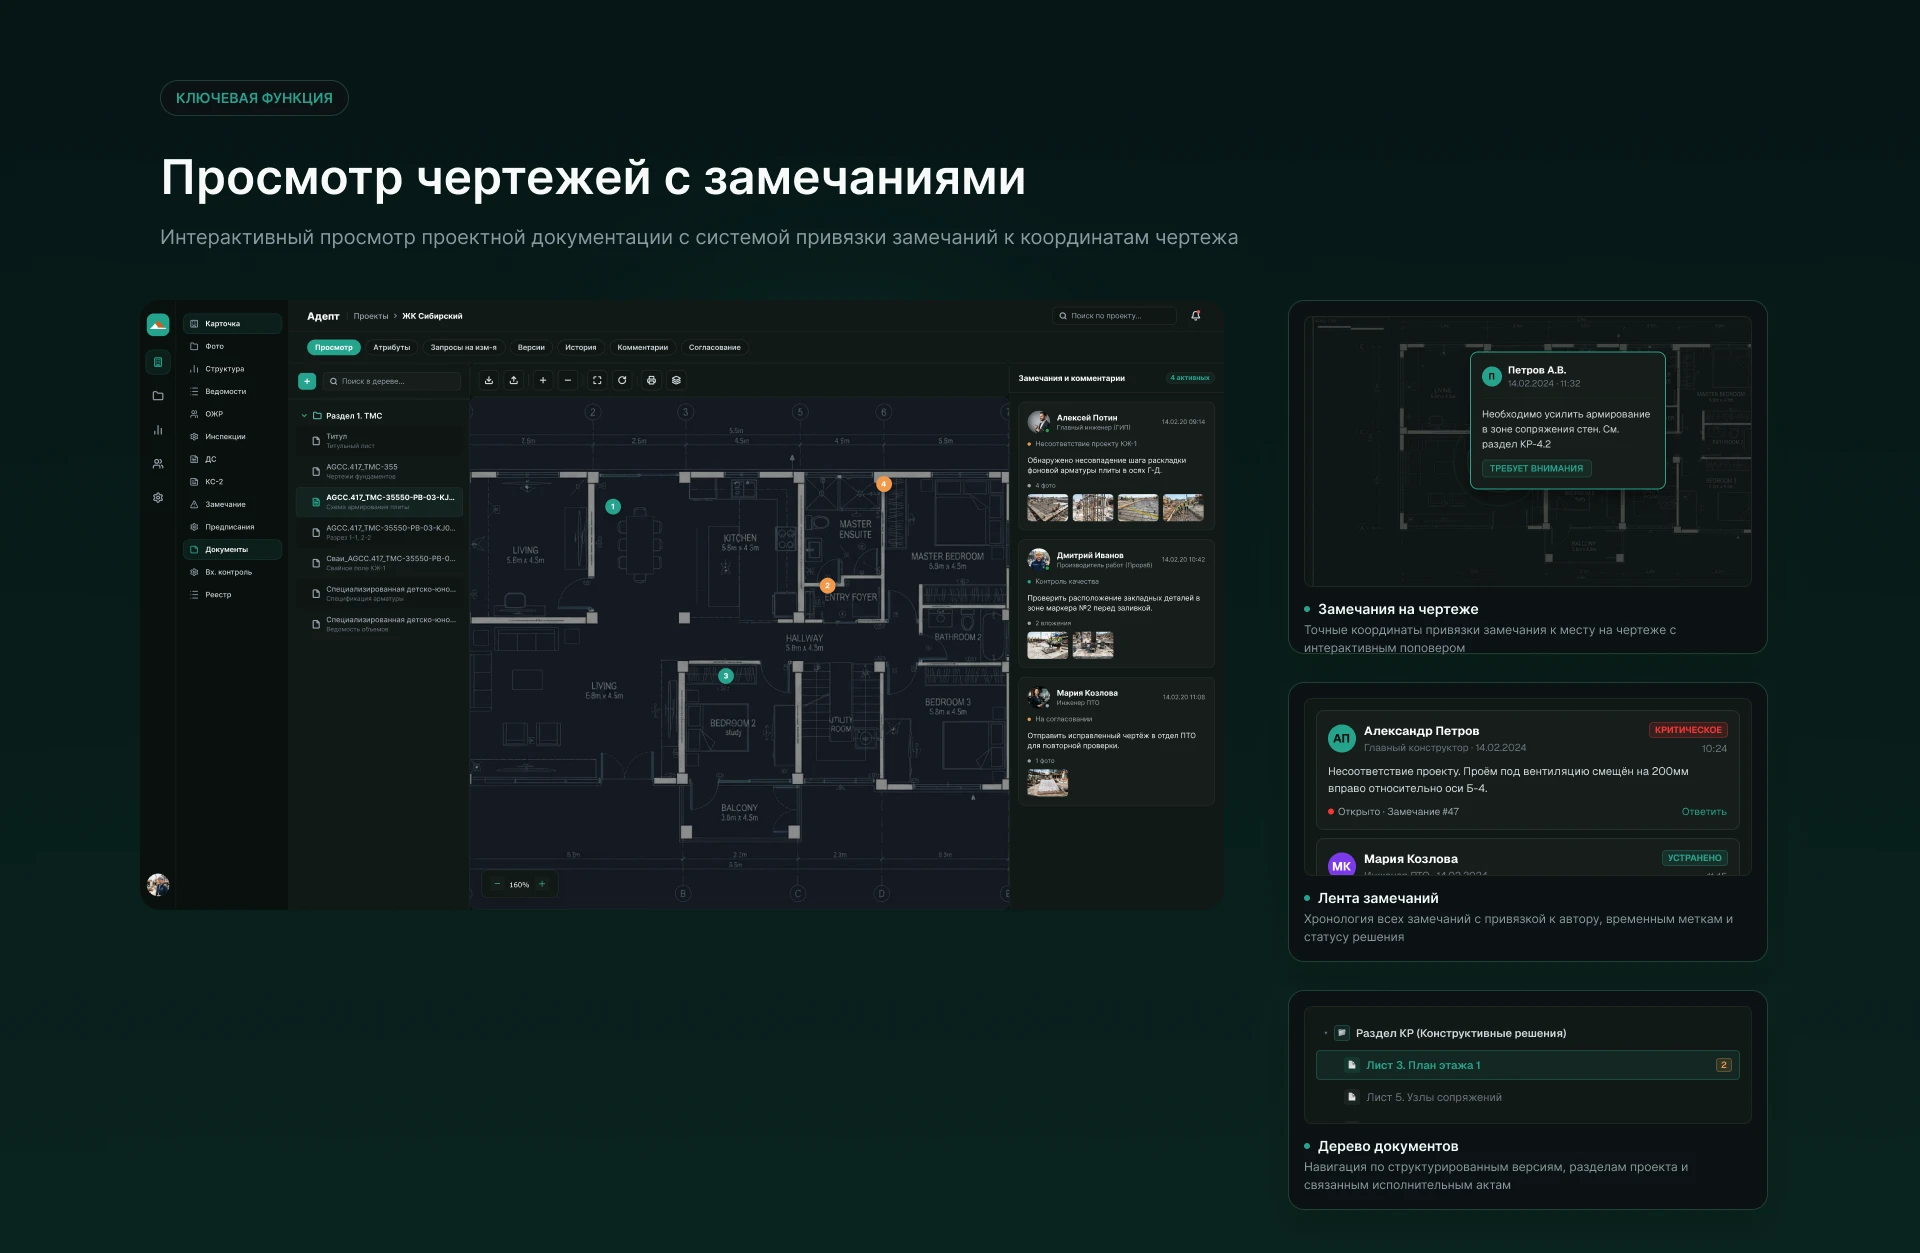The image size is (1920, 1253).
Task: Open Инспекции in the sidebar menu
Action: 232,436
